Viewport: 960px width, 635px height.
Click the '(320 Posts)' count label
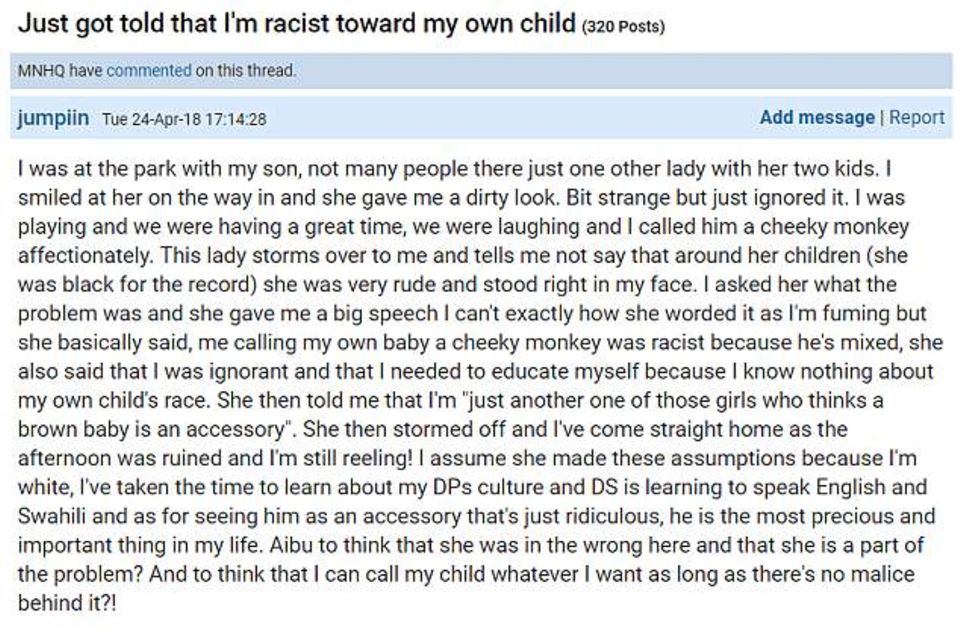(623, 27)
